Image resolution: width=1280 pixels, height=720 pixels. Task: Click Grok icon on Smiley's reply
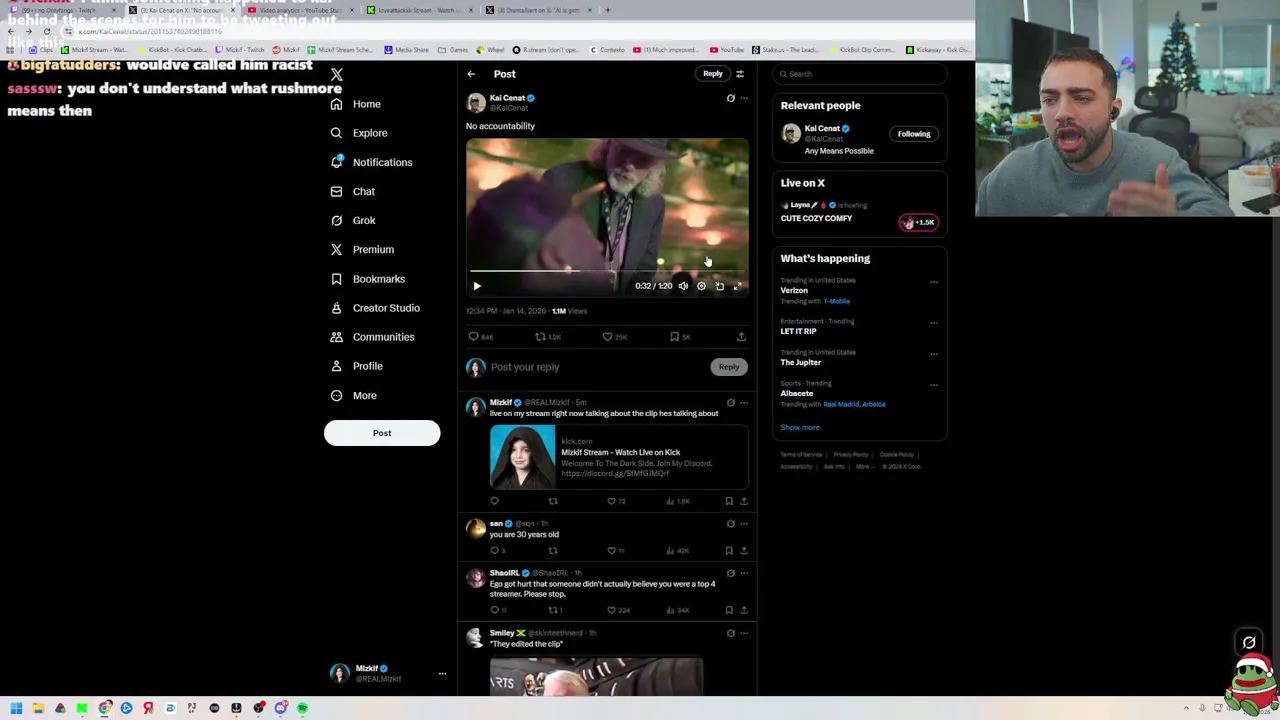(730, 633)
